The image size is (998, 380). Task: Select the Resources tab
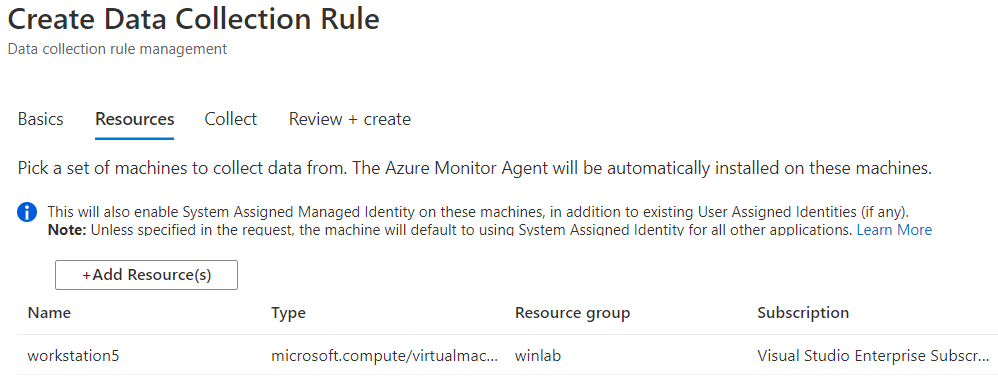coord(135,119)
